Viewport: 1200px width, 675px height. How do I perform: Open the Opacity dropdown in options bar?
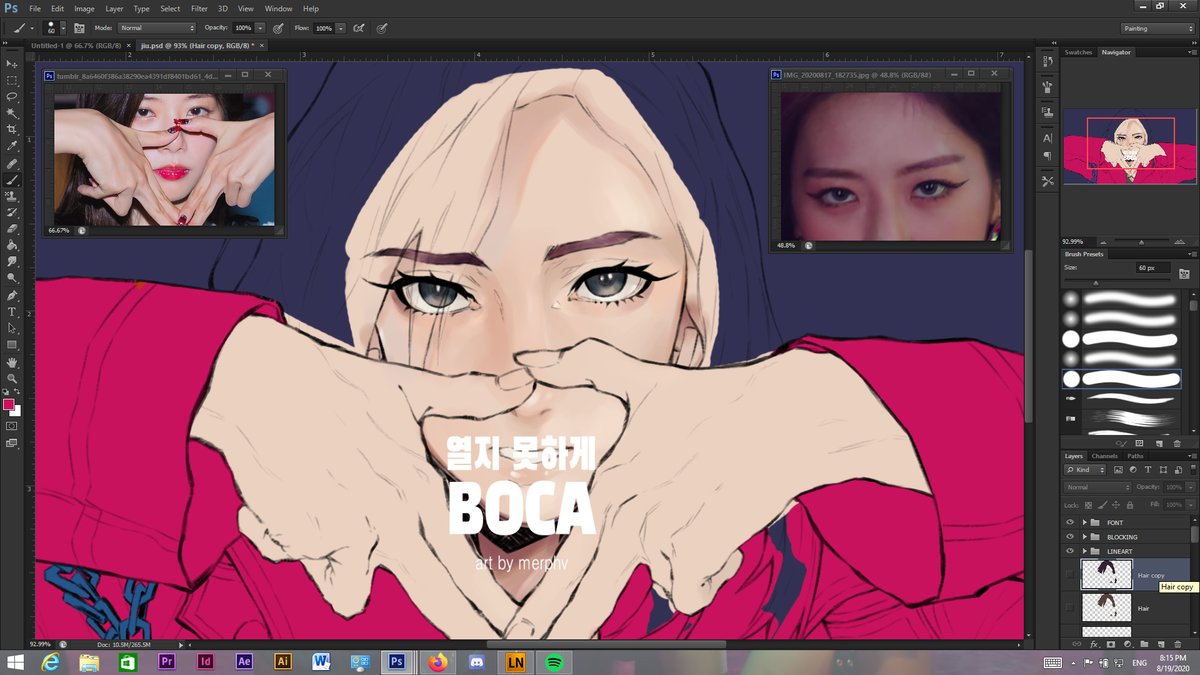(x=261, y=28)
